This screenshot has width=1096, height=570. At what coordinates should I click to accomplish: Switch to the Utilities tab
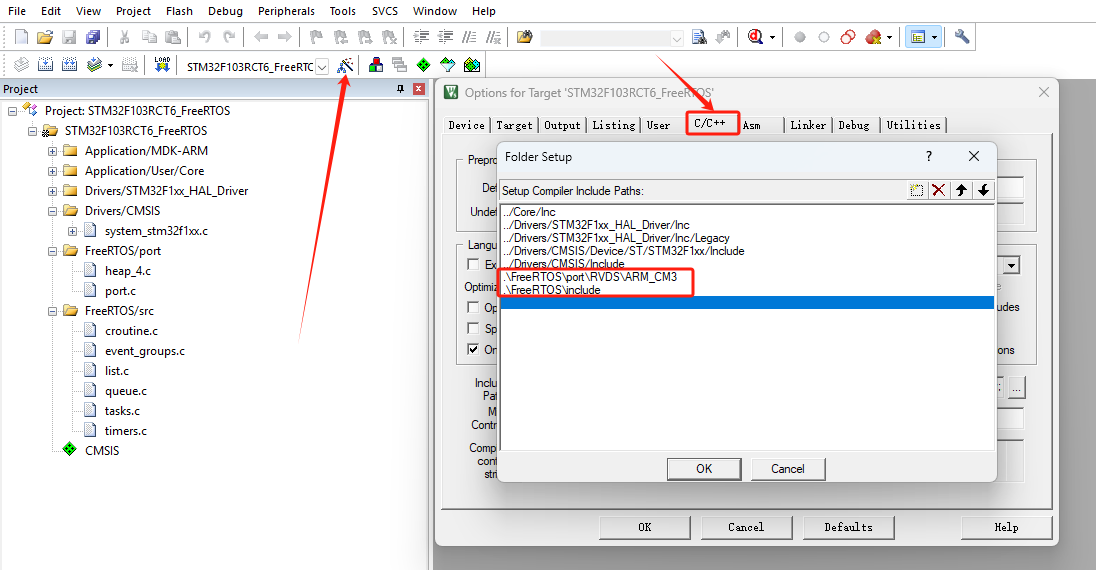[x=914, y=125]
